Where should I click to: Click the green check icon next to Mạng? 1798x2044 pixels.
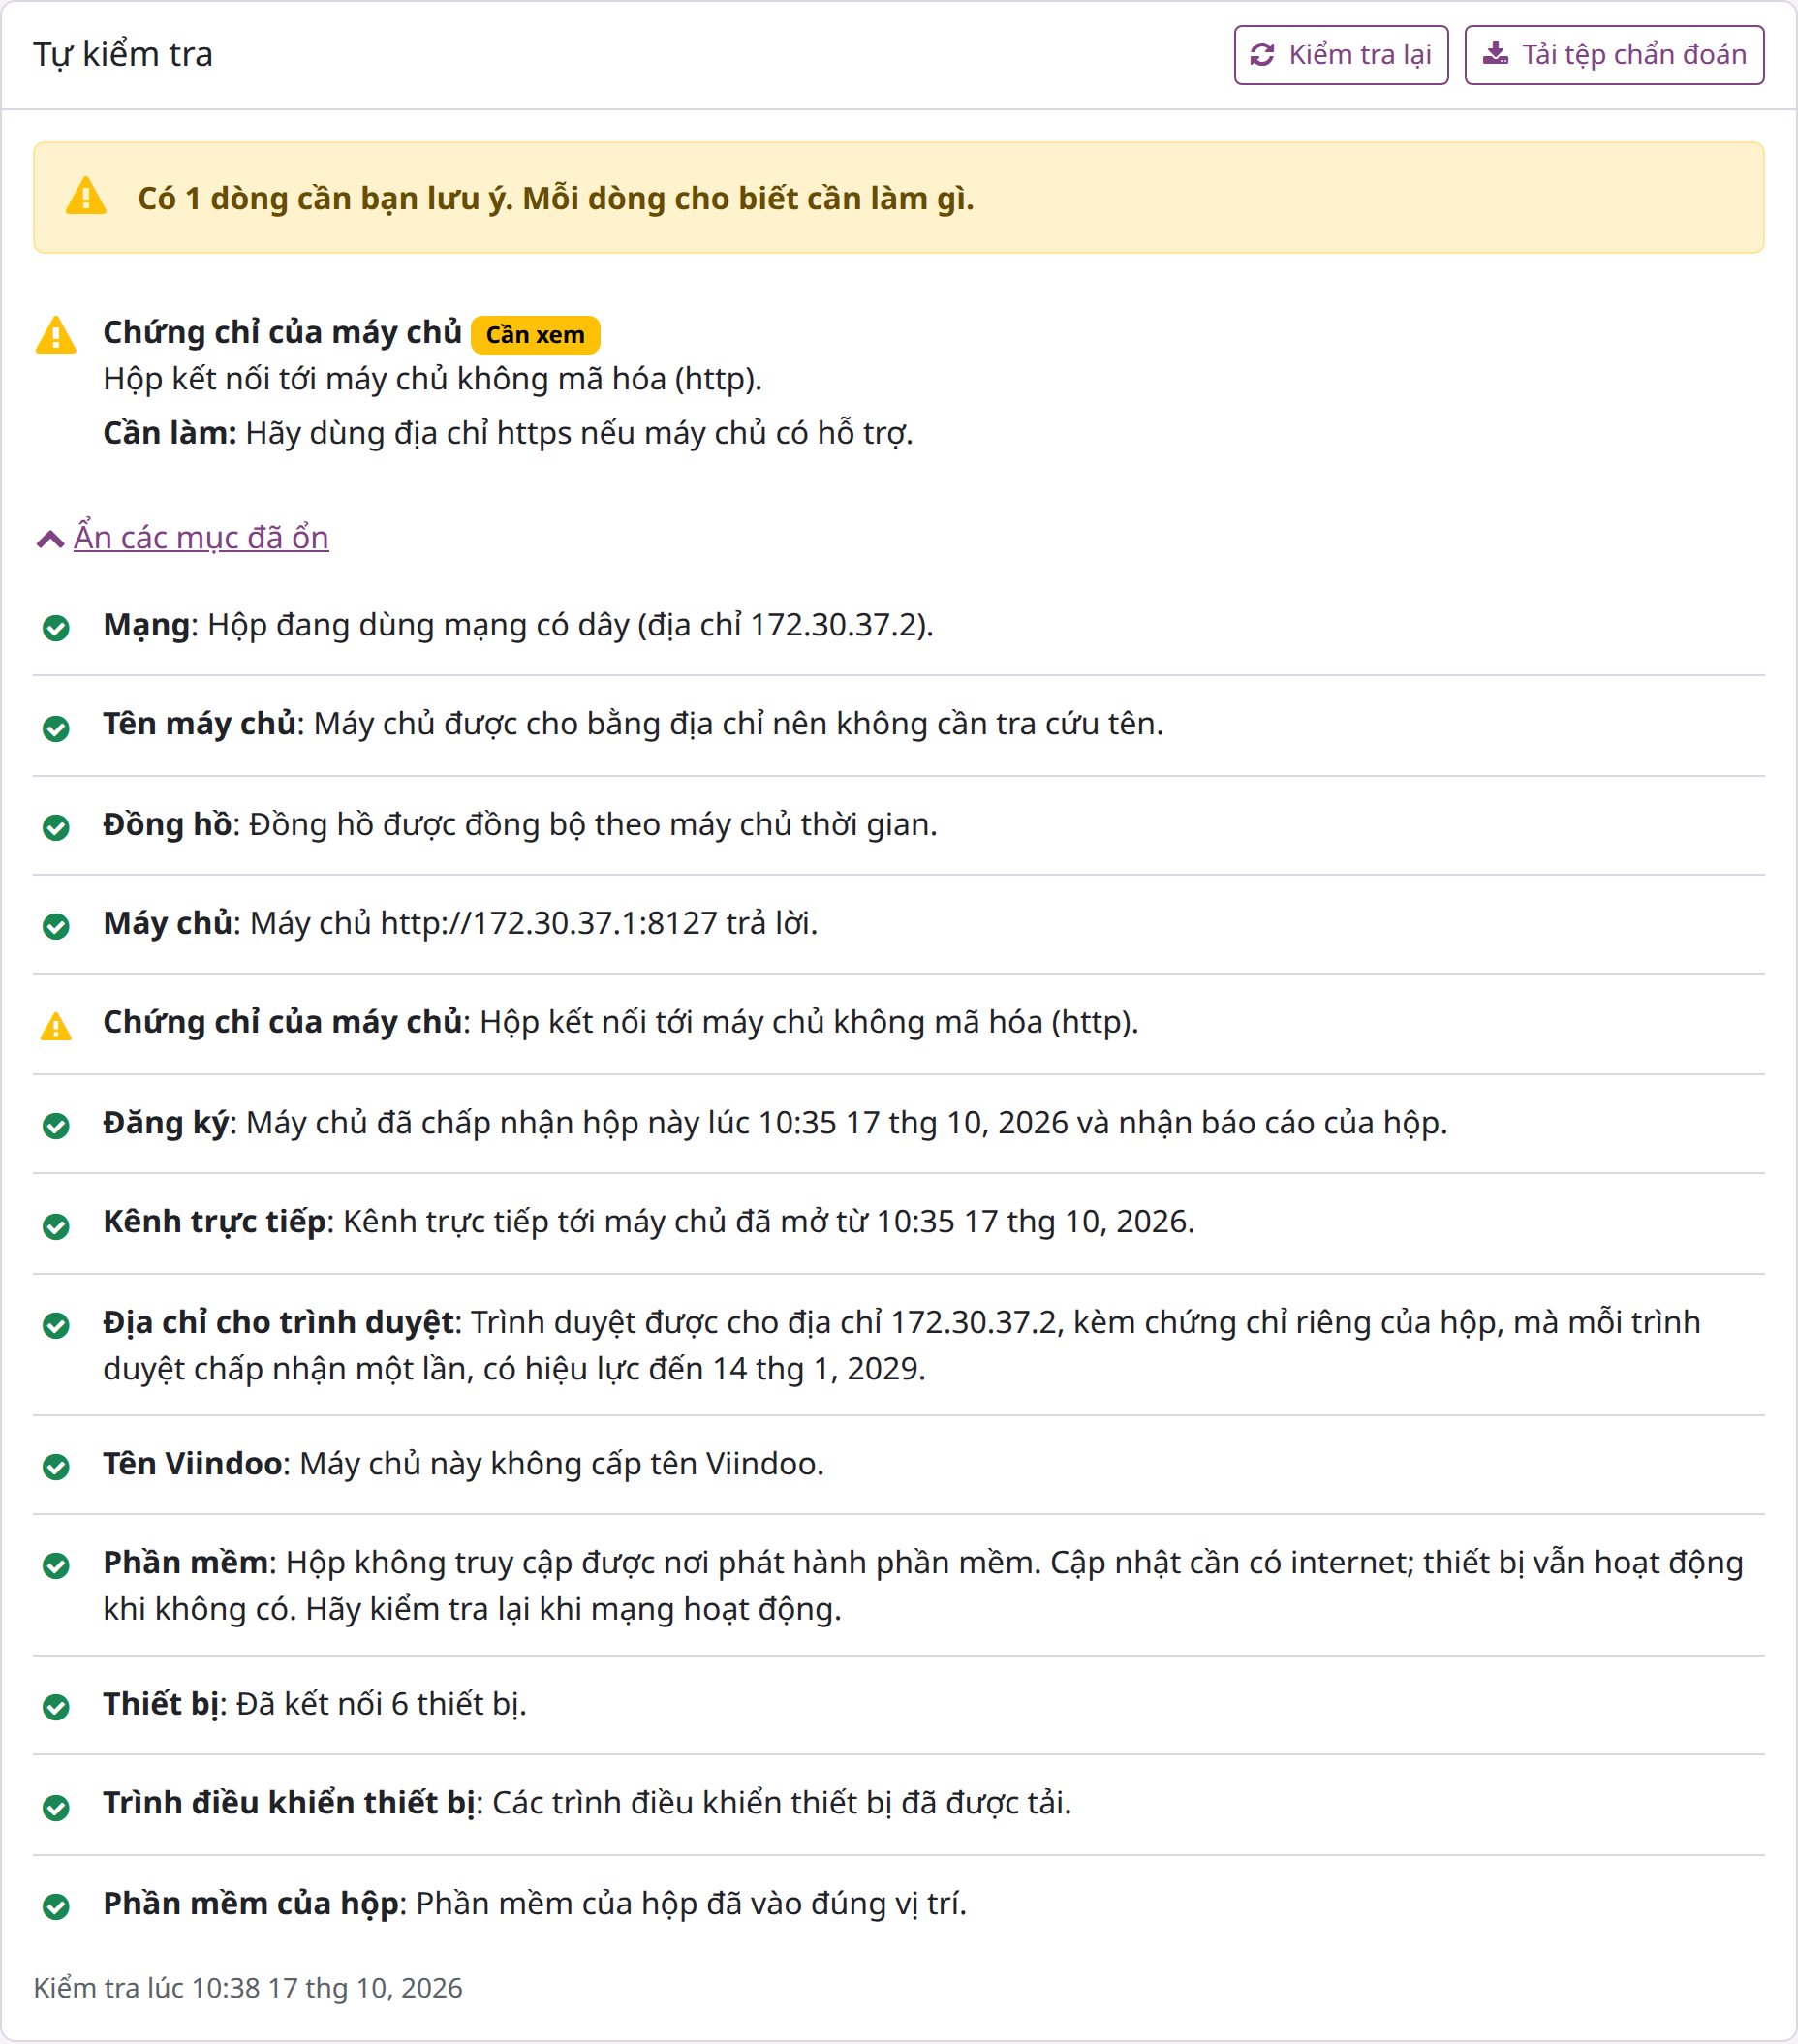[56, 628]
